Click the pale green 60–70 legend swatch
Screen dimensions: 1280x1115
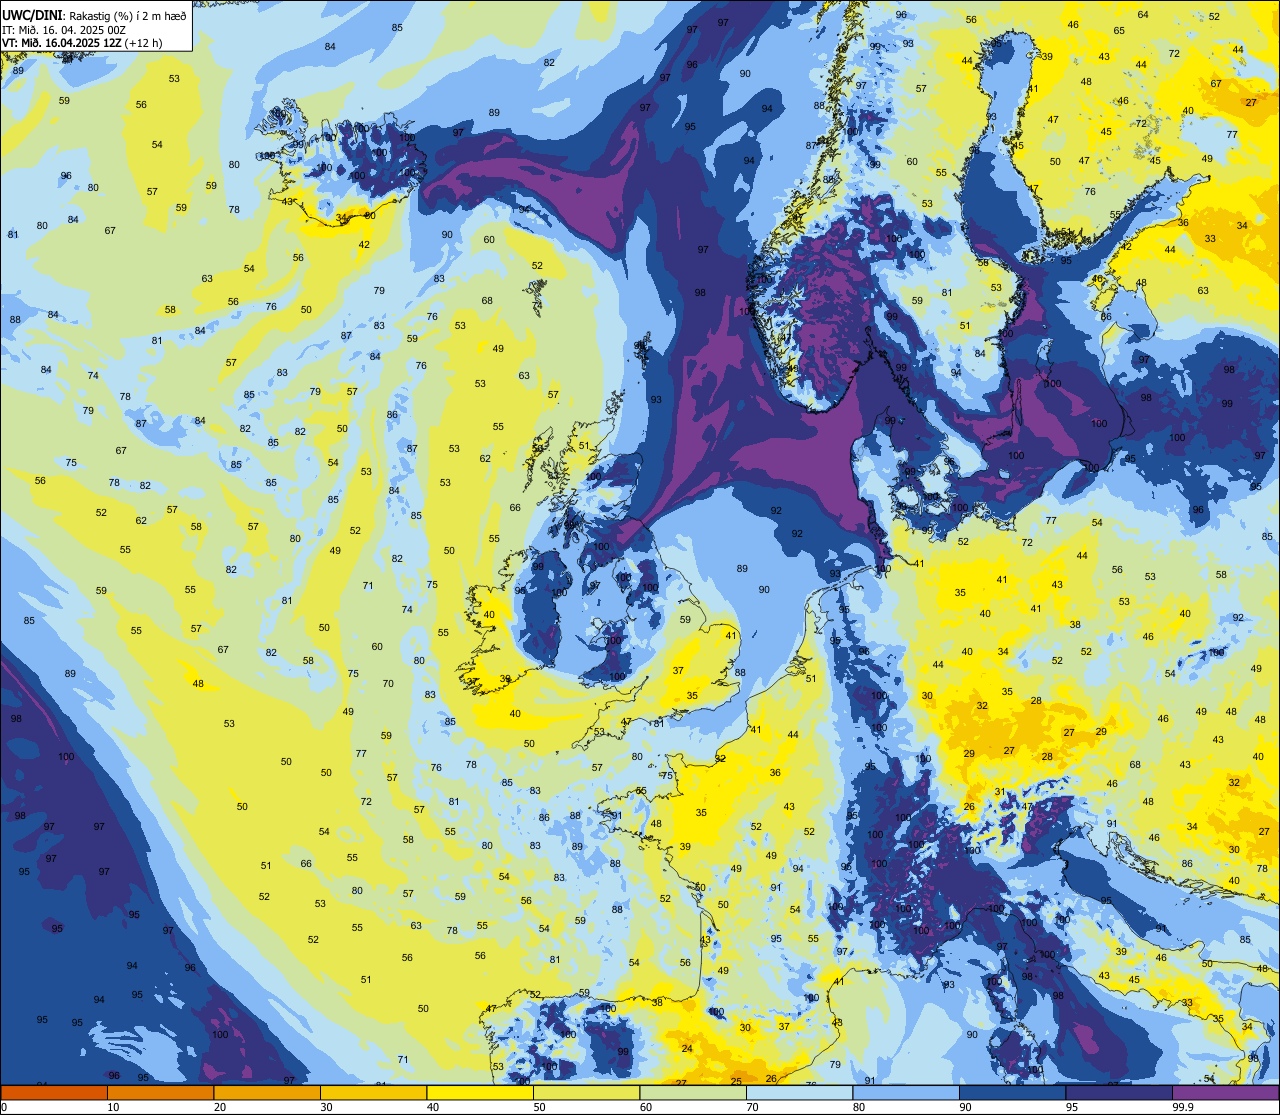pyautogui.click(x=693, y=1092)
